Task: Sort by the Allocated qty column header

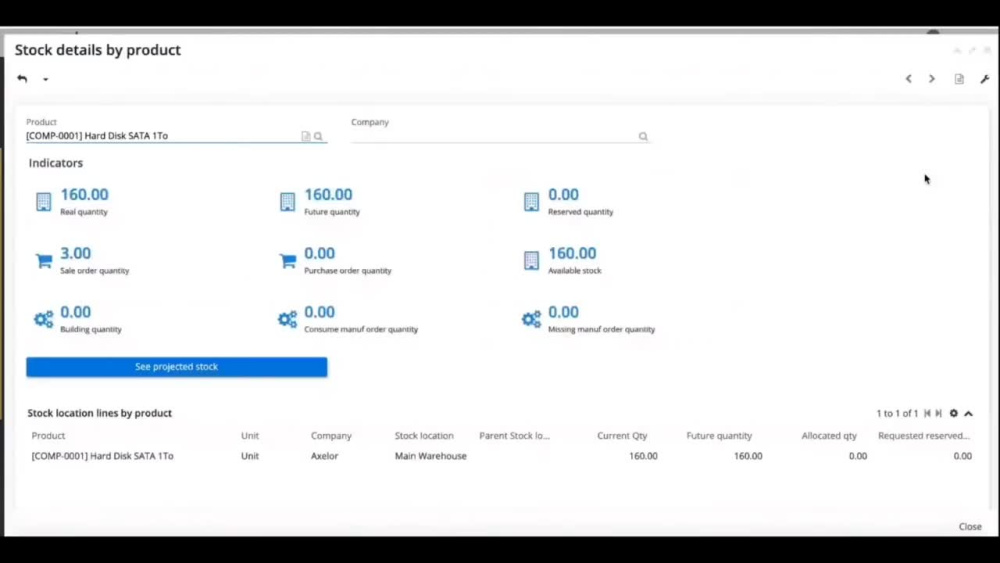Action: pos(829,435)
